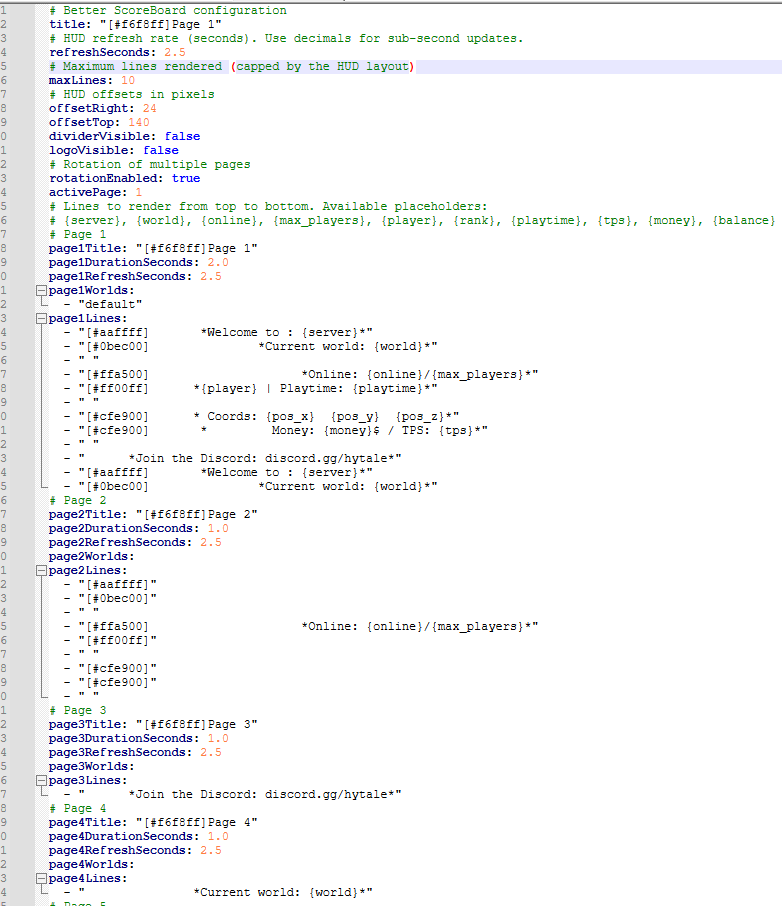Viewport: 782px width, 906px height.
Task: Click the offsetTop value 140
Action: point(138,122)
